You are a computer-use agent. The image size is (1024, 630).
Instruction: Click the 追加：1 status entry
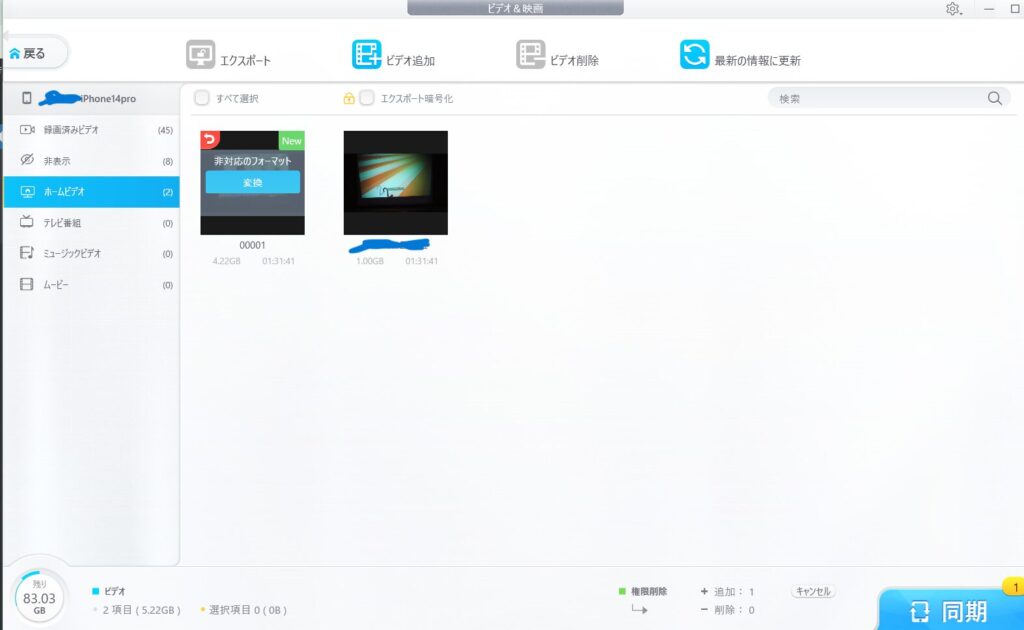point(728,591)
